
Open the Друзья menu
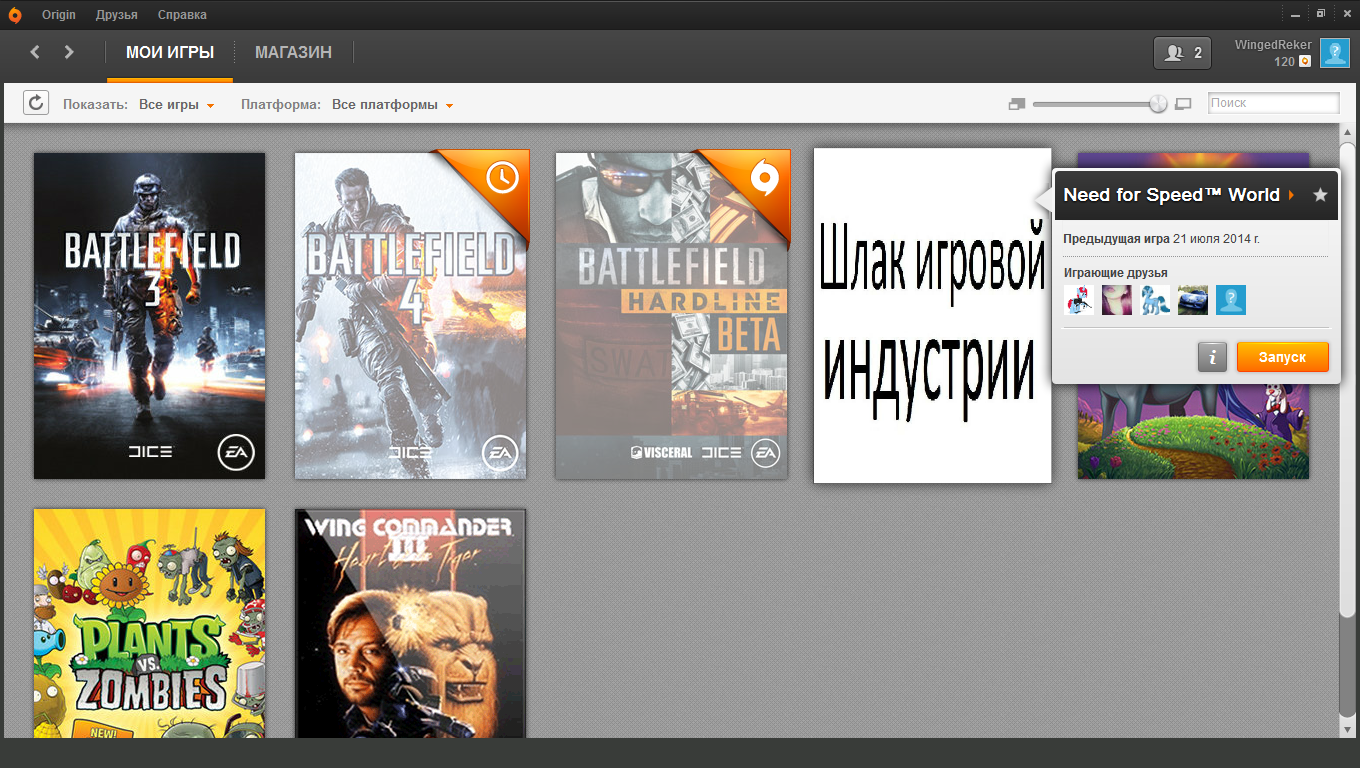coord(117,15)
